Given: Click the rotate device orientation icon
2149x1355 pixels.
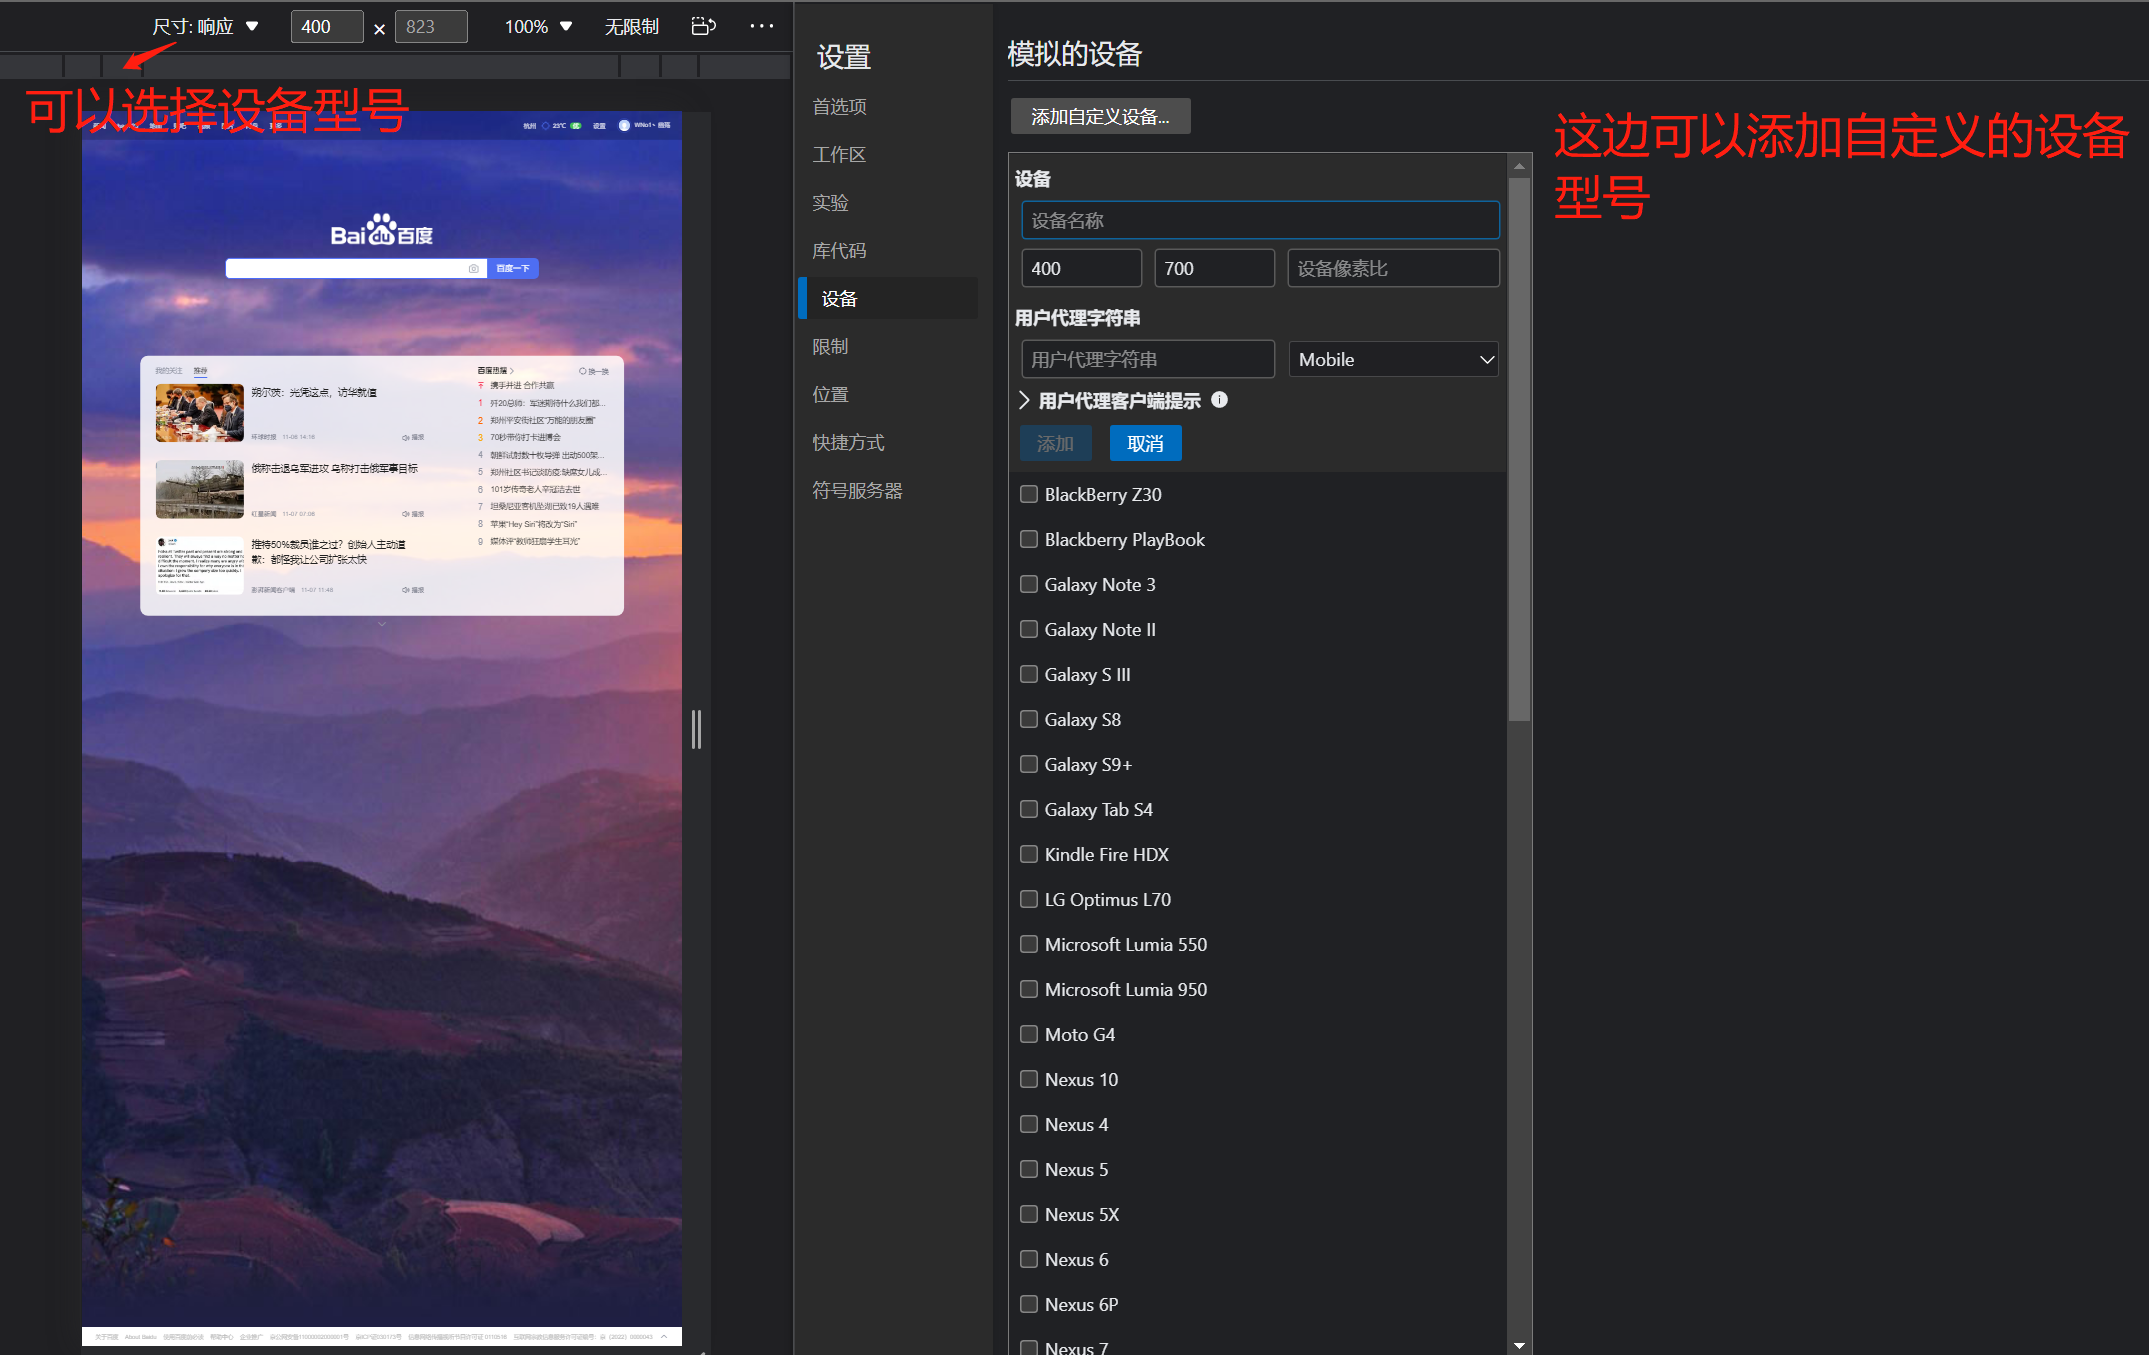Looking at the screenshot, I should (x=703, y=26).
